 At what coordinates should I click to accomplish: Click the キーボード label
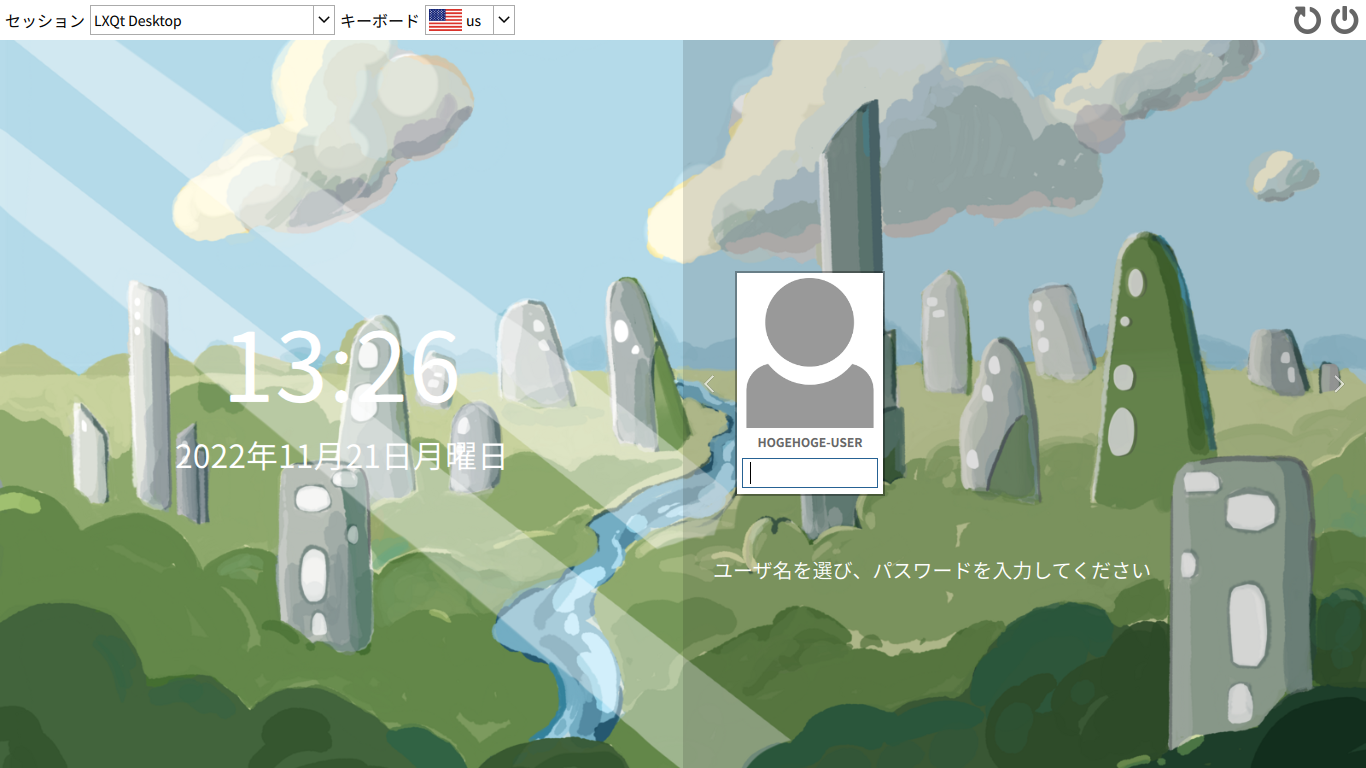click(380, 20)
